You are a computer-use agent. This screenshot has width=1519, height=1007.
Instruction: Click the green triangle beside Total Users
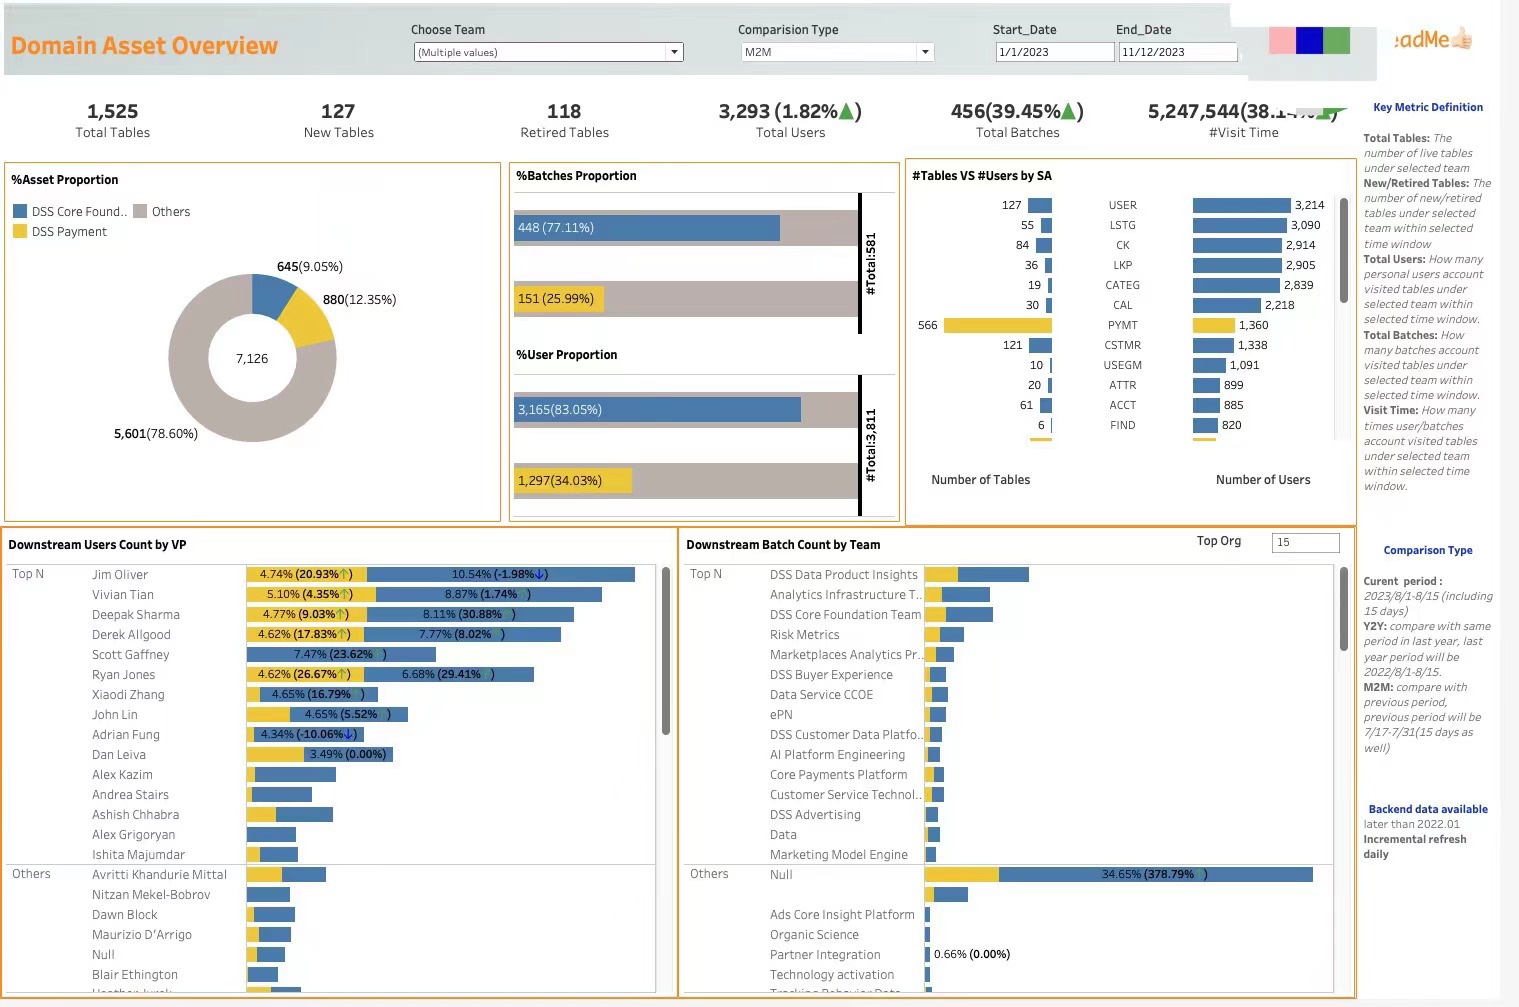click(846, 111)
